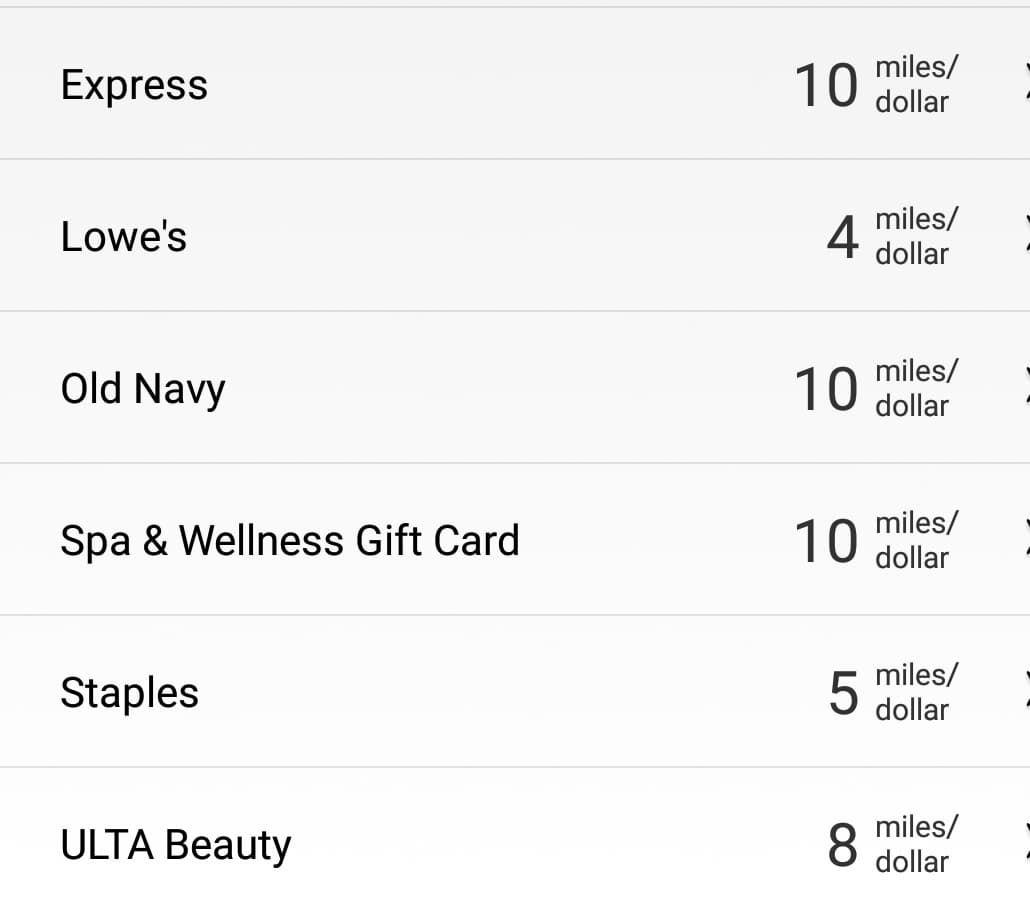This screenshot has width=1030, height=918.
Task: Tap the Spa & Wellness row chevron
Action: point(1025,542)
